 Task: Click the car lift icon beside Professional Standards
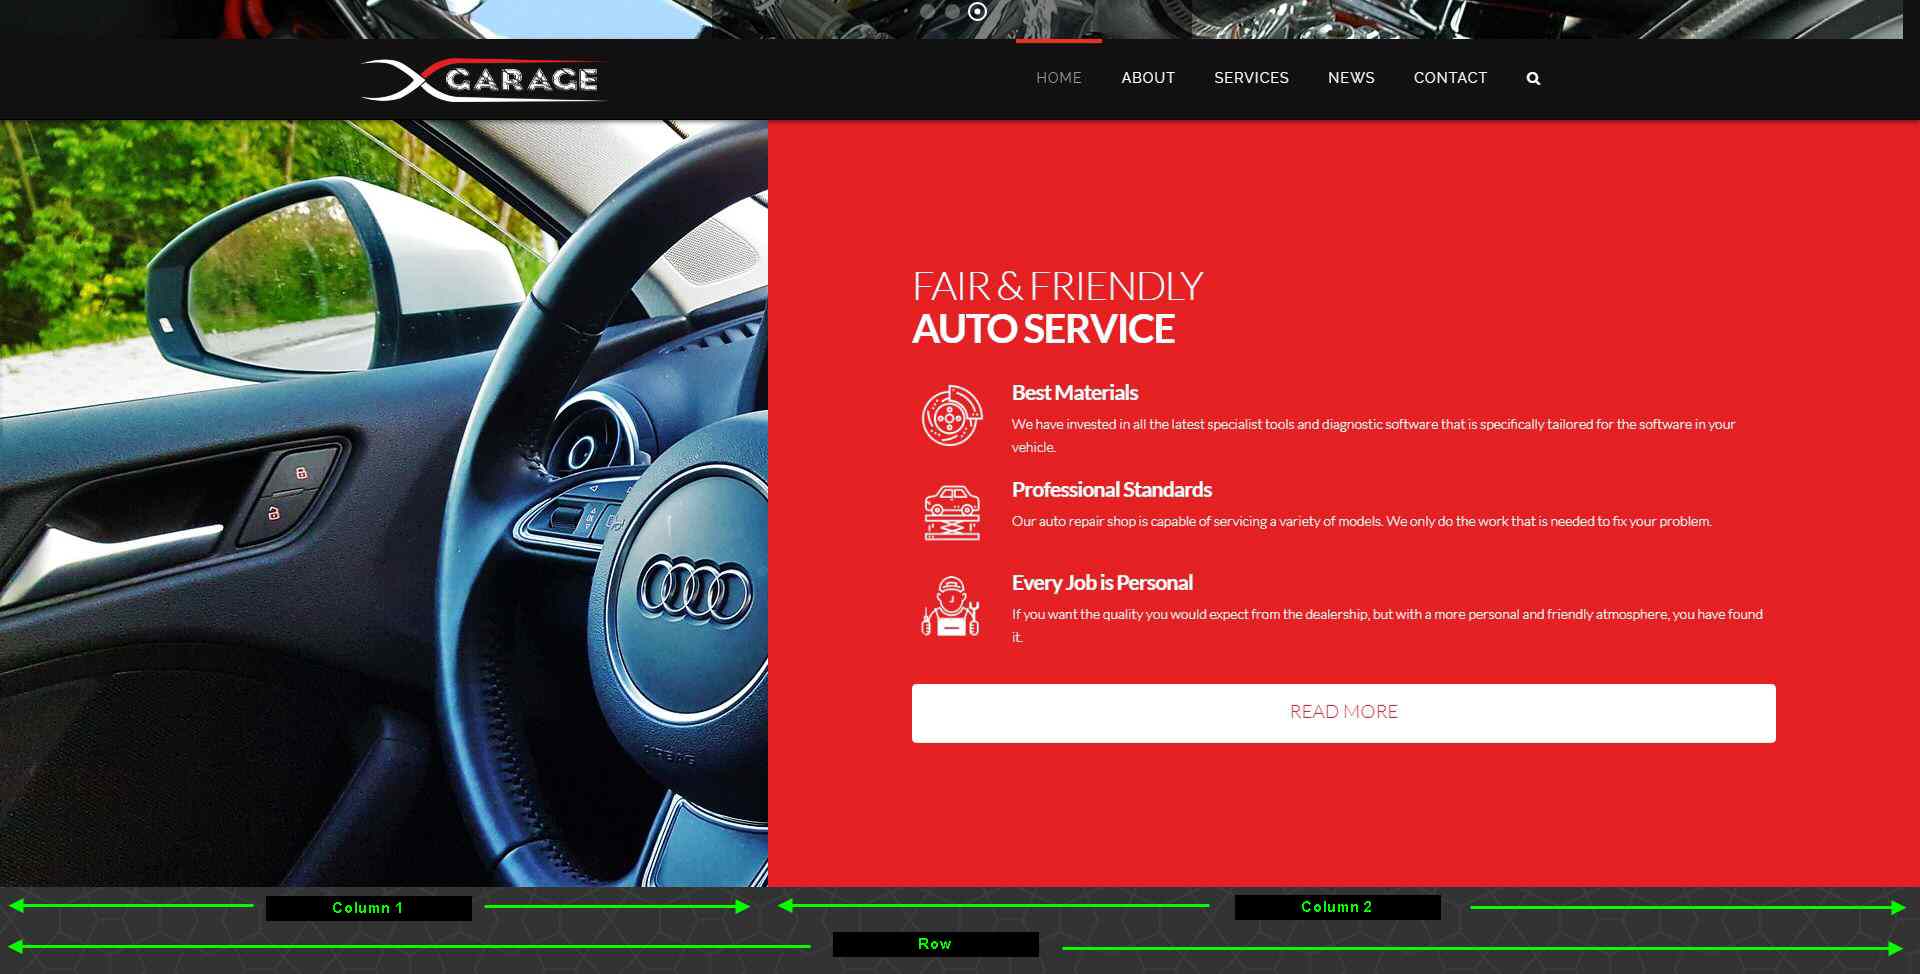pos(951,512)
